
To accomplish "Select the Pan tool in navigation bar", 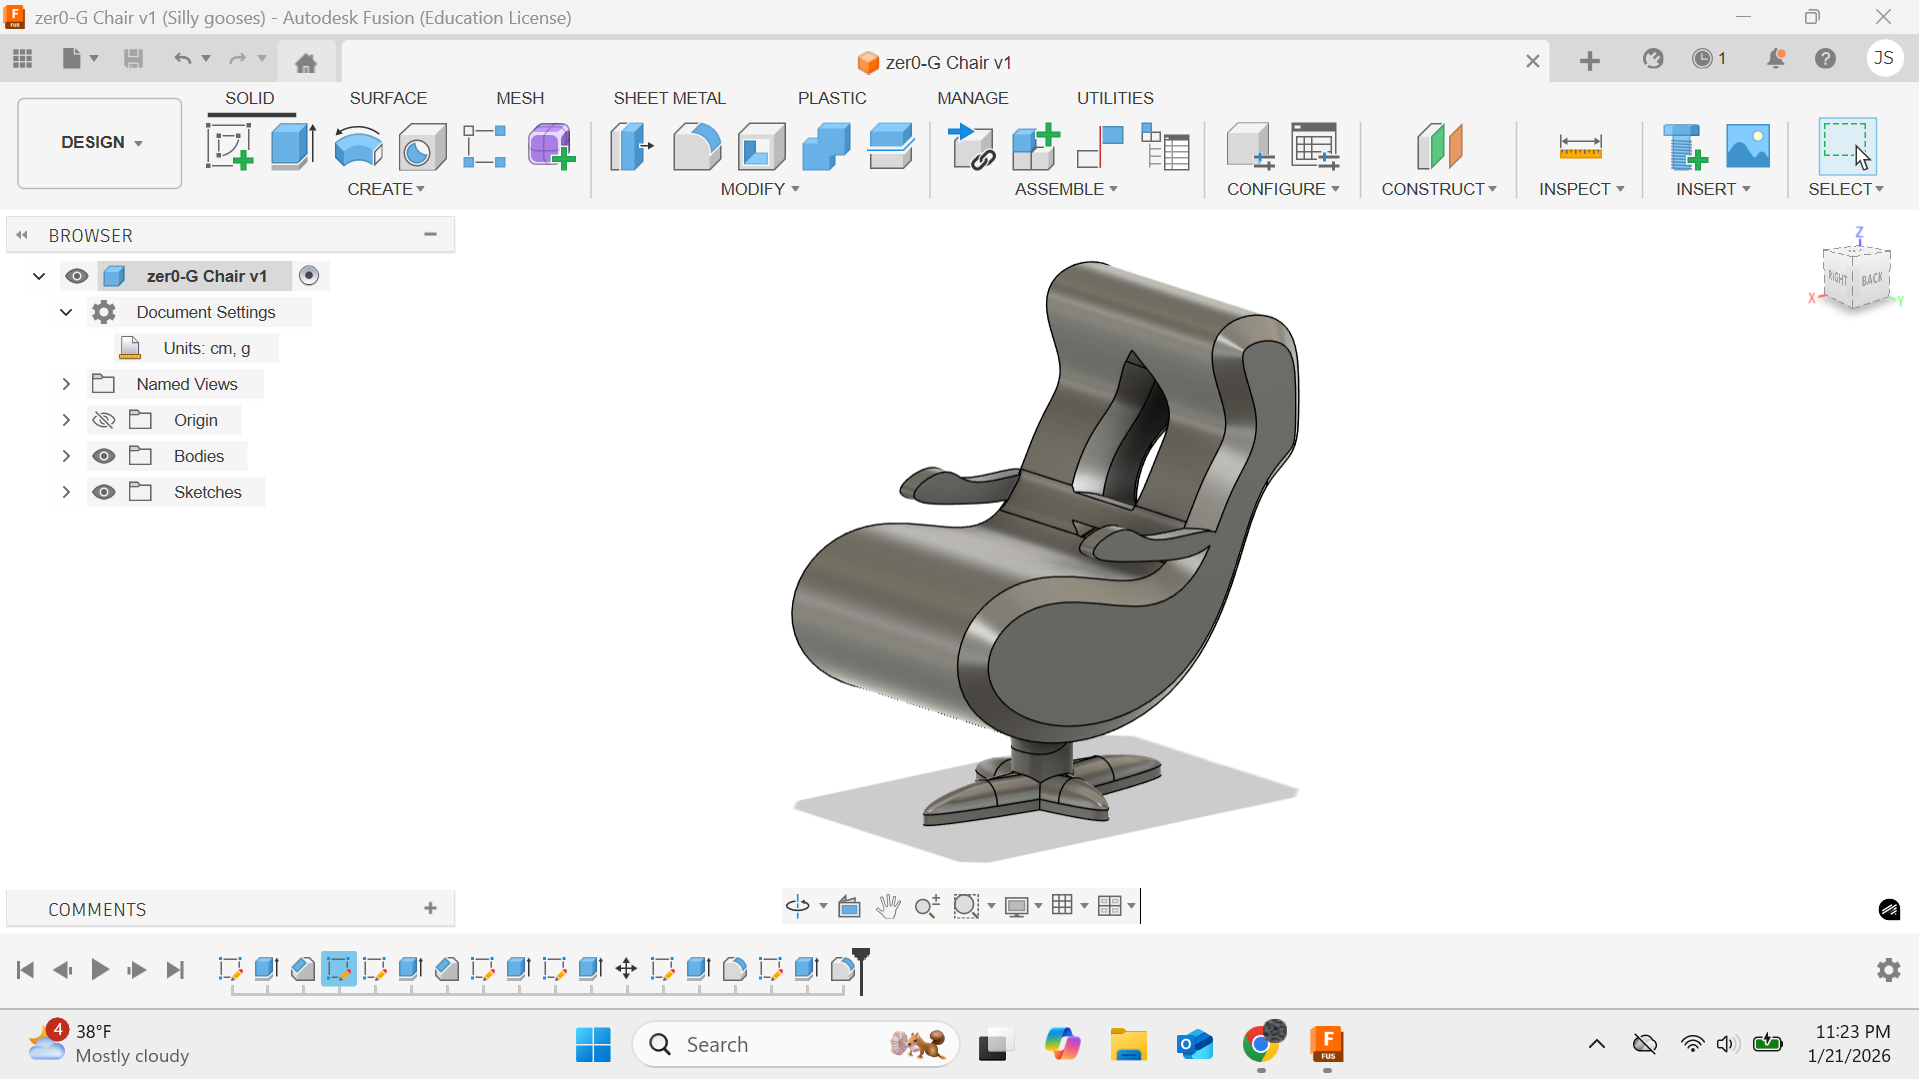I will tap(889, 906).
